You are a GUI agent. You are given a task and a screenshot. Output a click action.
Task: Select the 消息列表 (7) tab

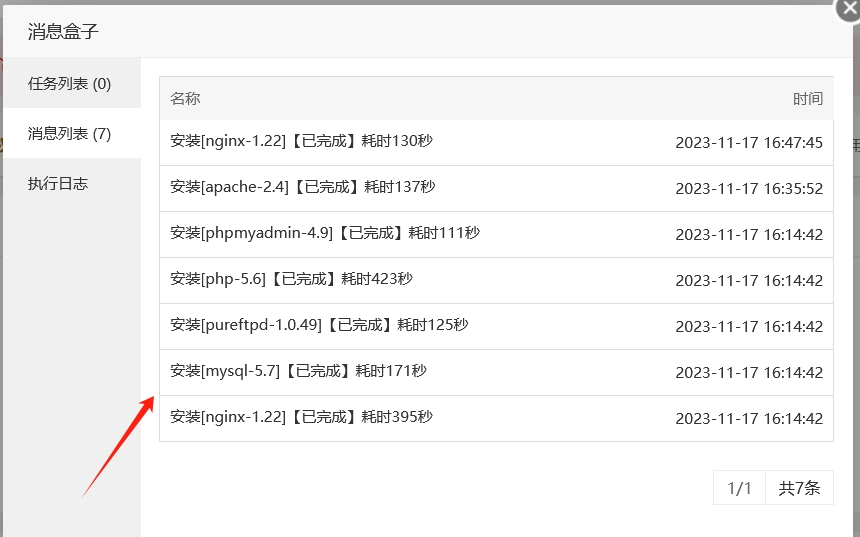pos(70,134)
